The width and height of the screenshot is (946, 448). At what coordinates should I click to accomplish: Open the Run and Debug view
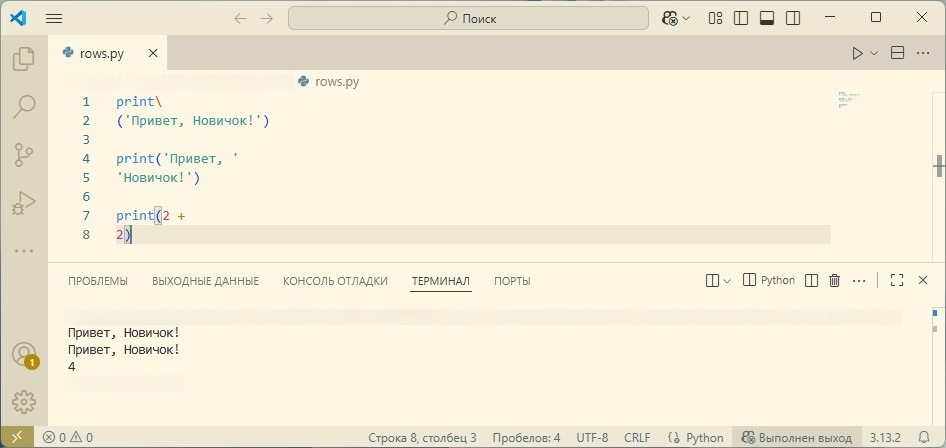pyautogui.click(x=24, y=203)
